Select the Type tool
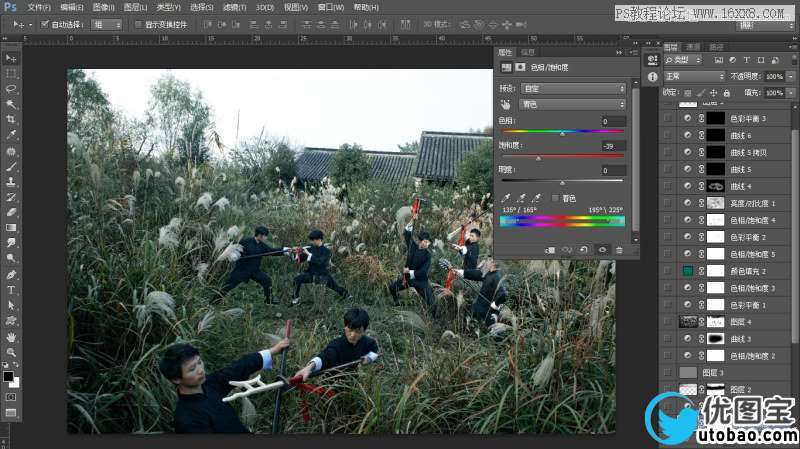Image resolution: width=800 pixels, height=449 pixels. pyautogui.click(x=11, y=290)
